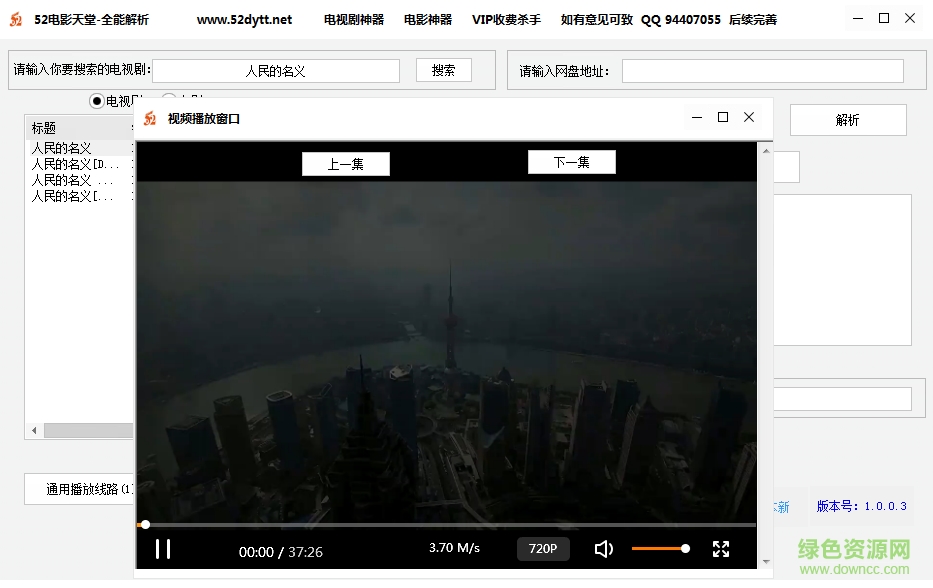Click the 网盘地址 input field

tap(762, 71)
